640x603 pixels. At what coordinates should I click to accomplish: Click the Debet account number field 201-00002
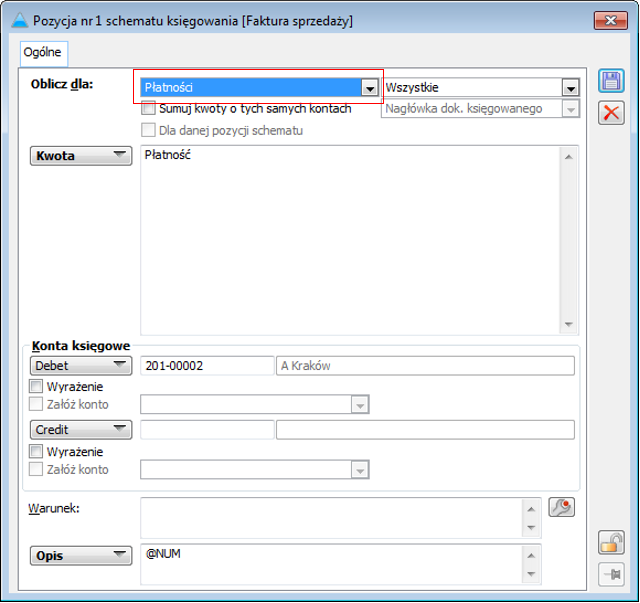coord(207,365)
